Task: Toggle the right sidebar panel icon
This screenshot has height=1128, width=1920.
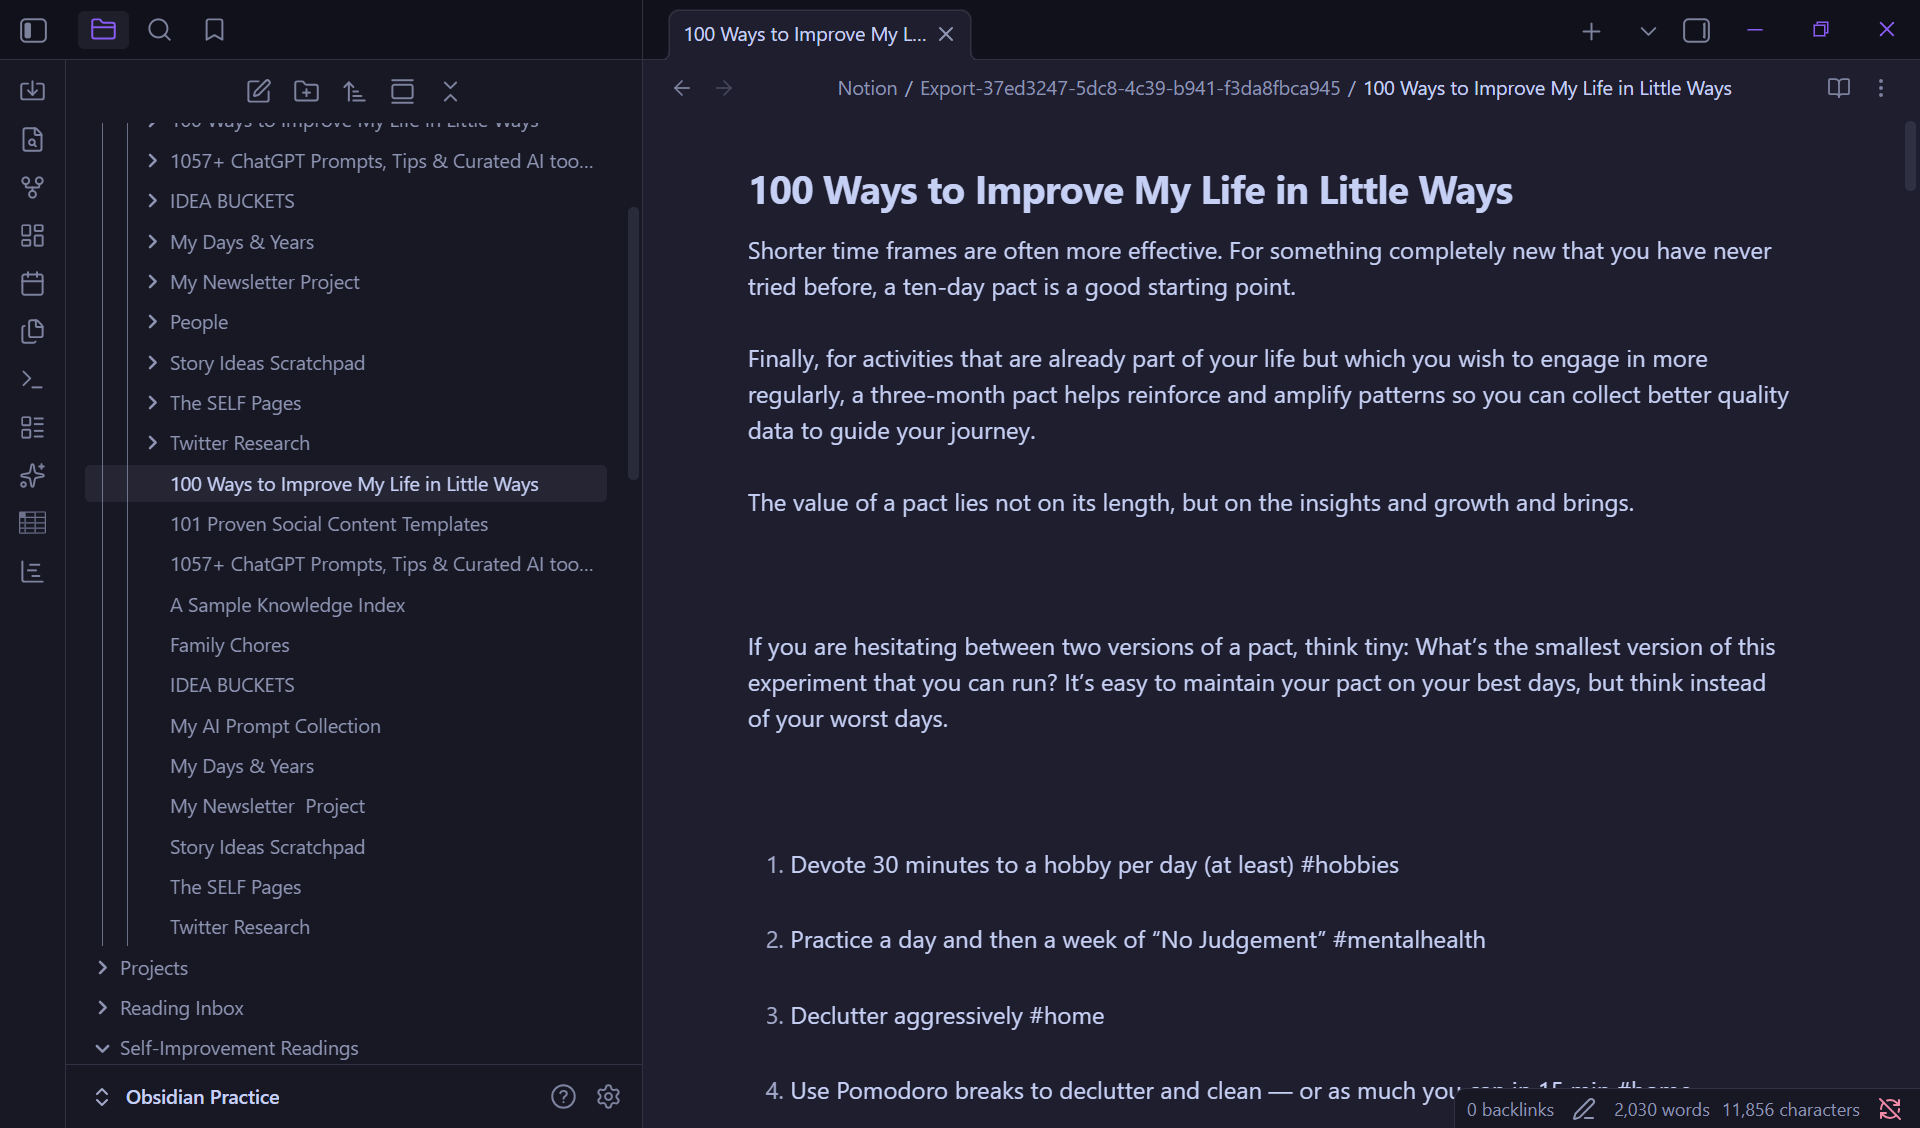Action: (x=1696, y=31)
